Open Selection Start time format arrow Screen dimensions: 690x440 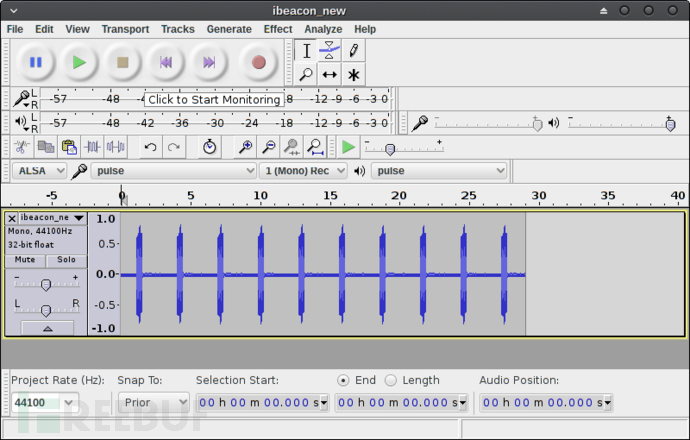[x=324, y=403]
